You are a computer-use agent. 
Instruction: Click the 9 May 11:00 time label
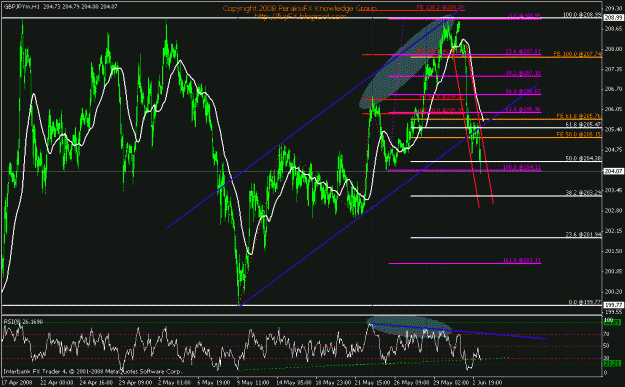point(253,383)
